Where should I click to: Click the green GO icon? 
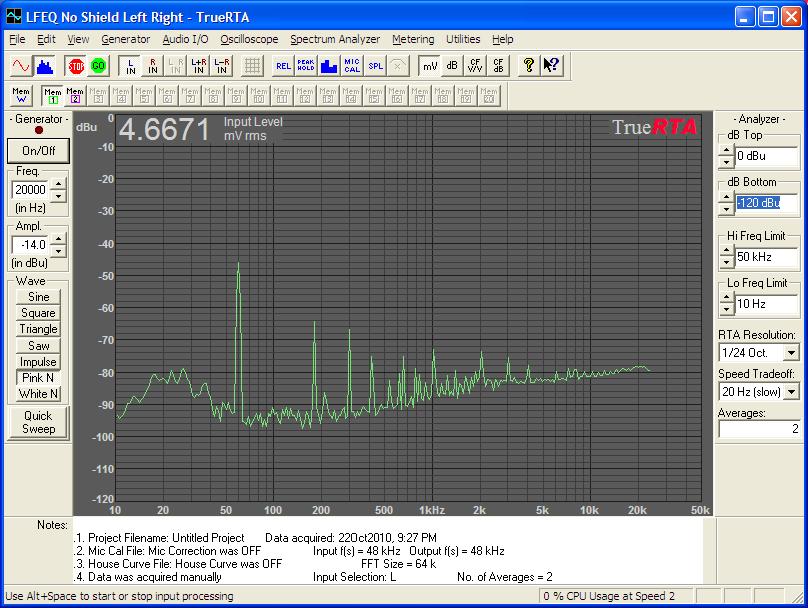[x=98, y=65]
